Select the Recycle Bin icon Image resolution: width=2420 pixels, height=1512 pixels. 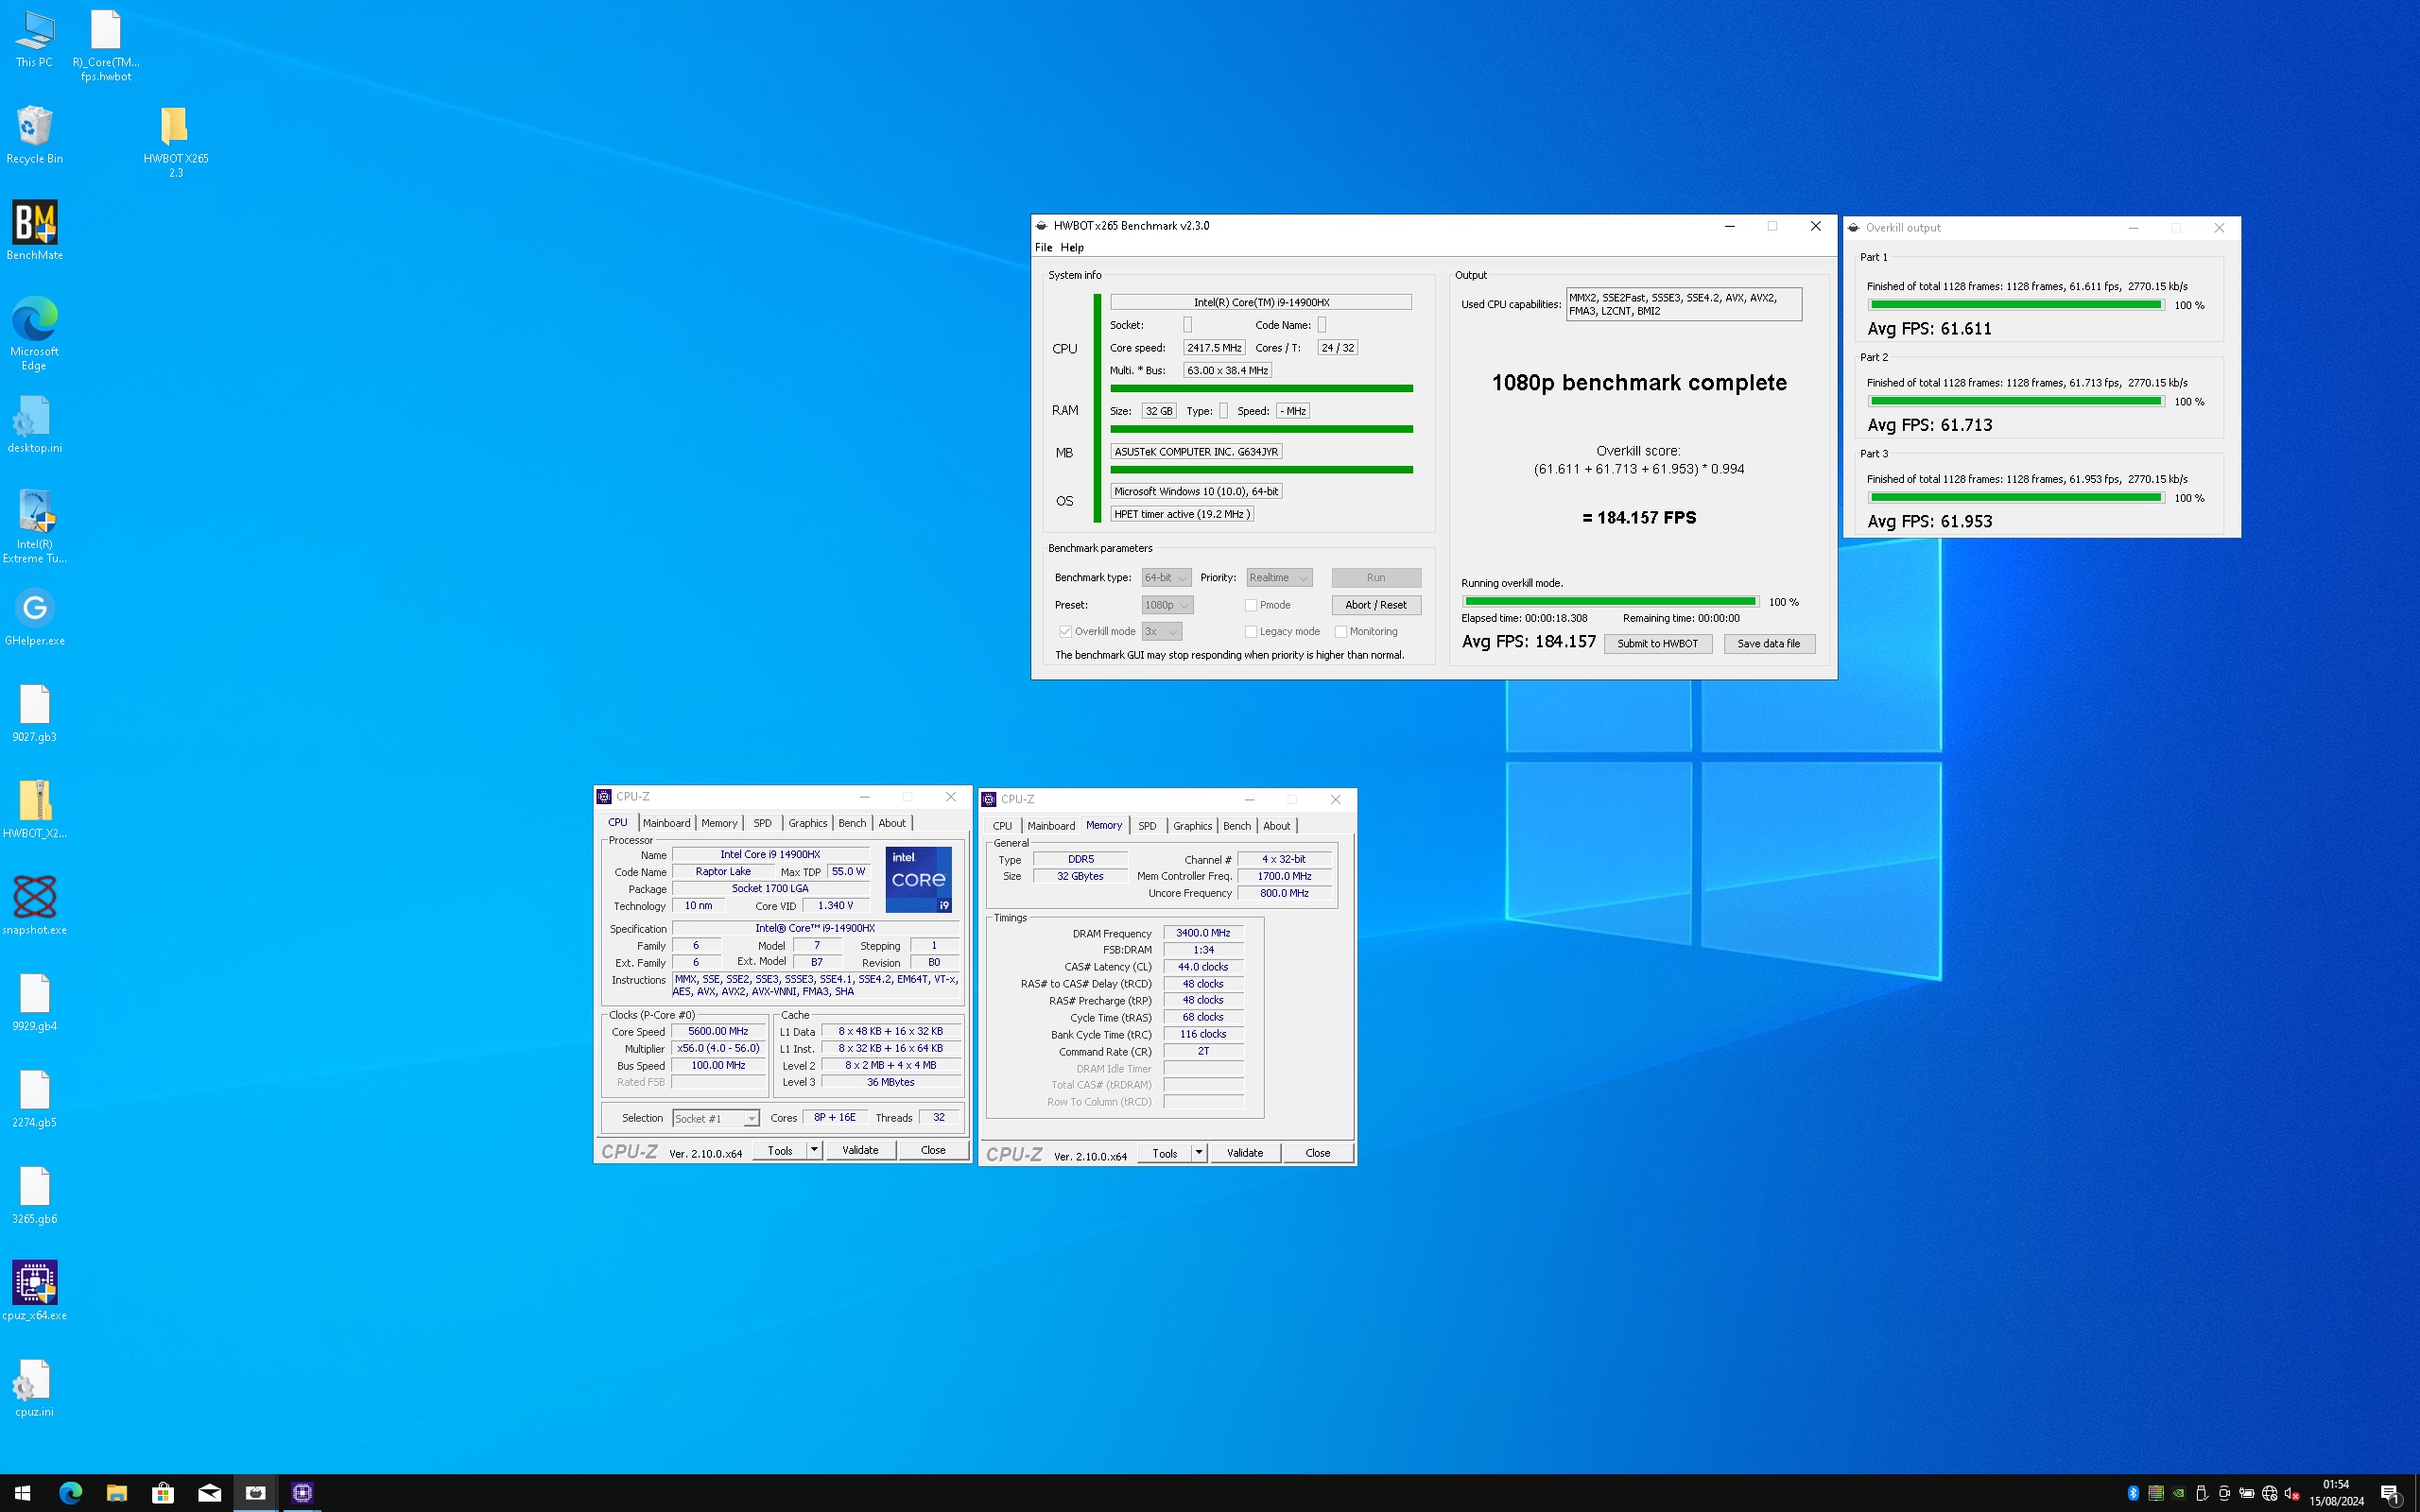point(35,135)
